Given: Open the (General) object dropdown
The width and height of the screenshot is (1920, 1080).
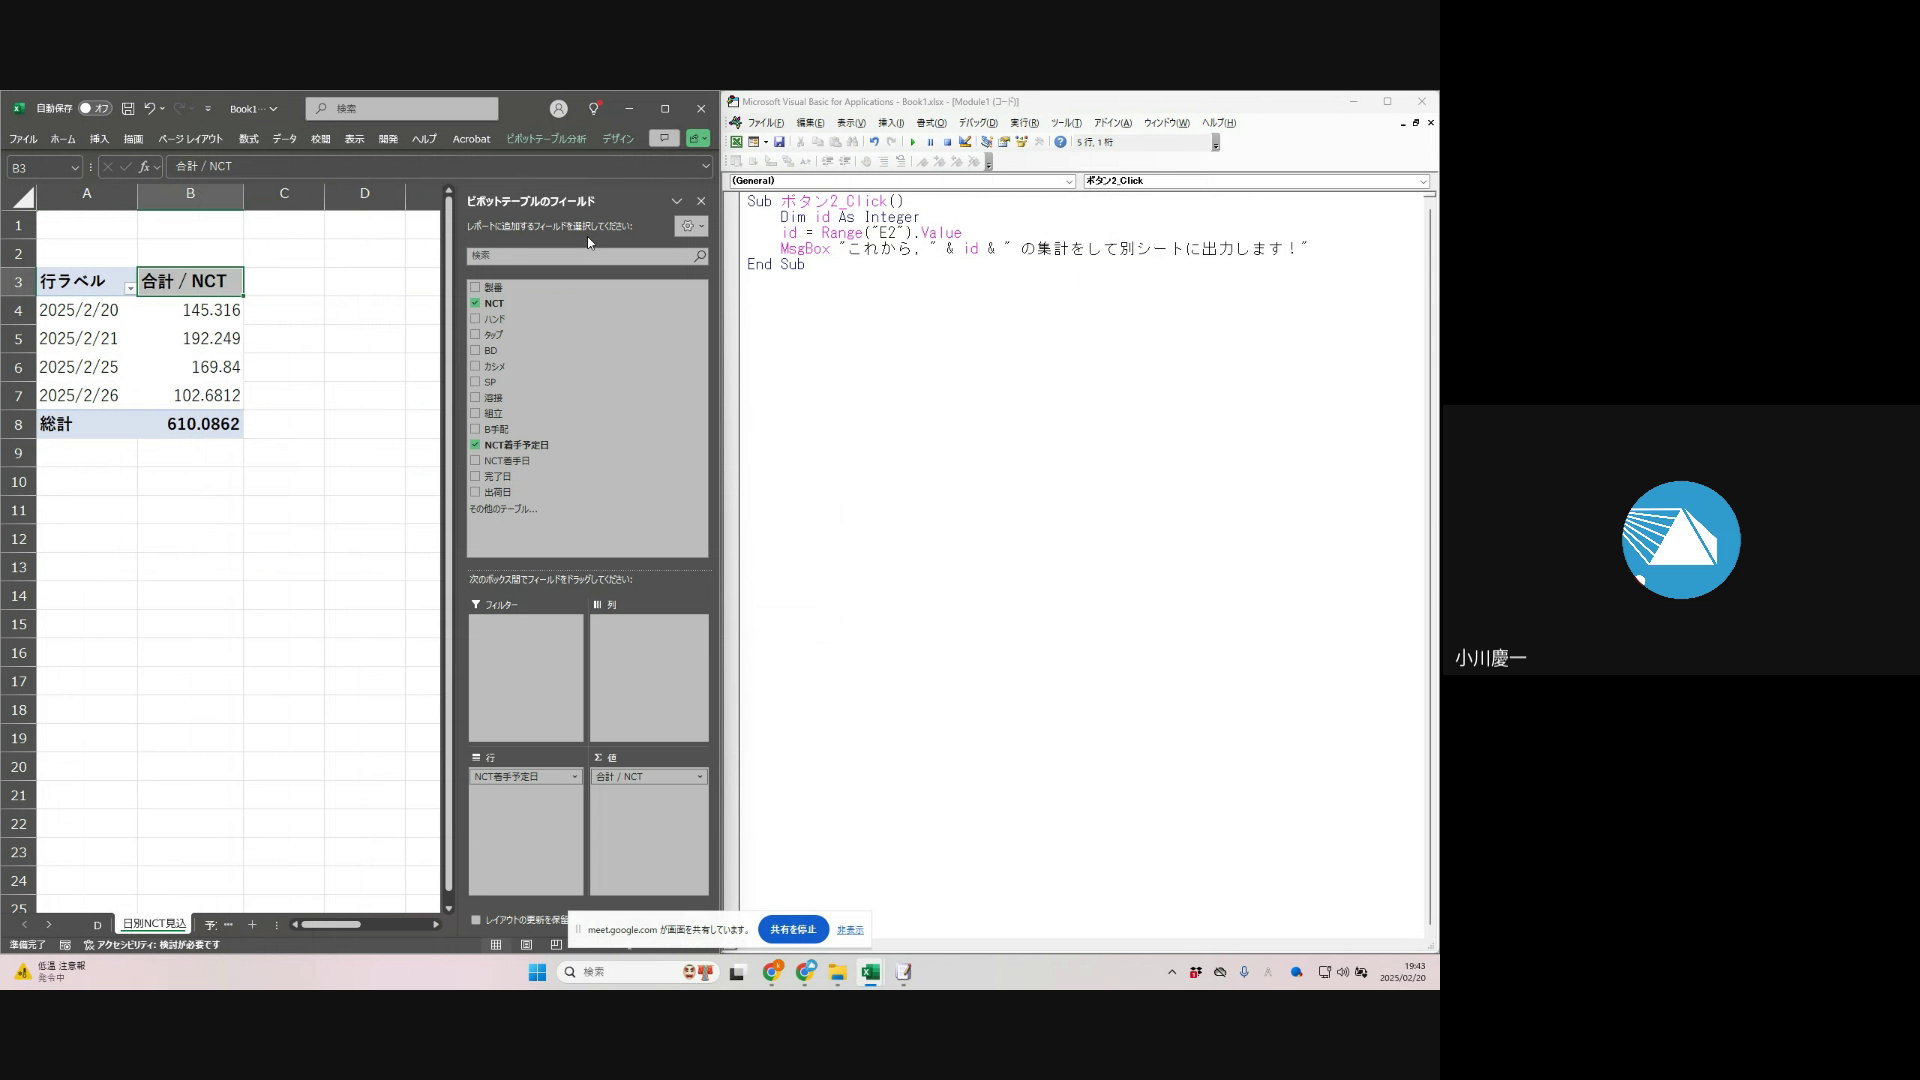Looking at the screenshot, I should tap(1068, 181).
